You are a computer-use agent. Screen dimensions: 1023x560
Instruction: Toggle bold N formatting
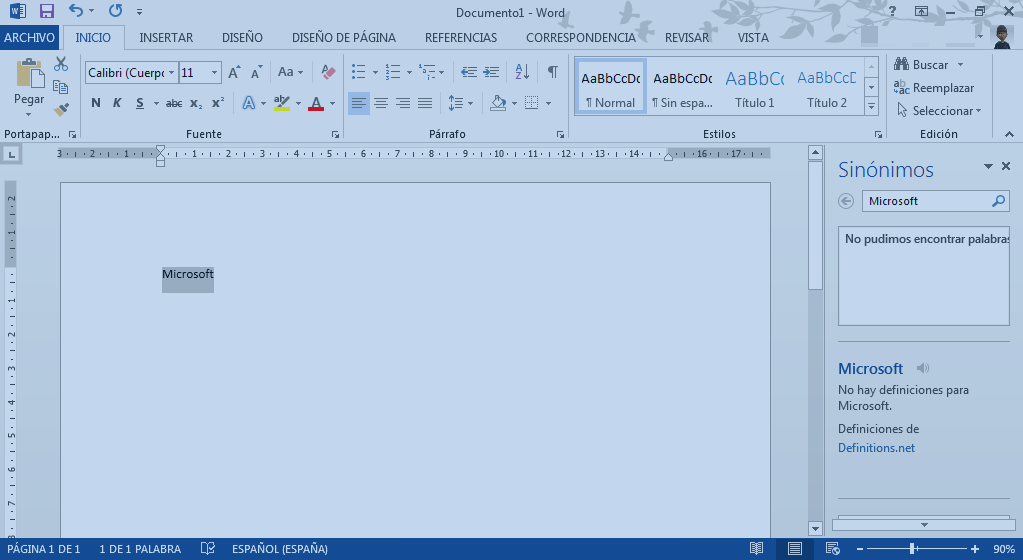pos(96,103)
